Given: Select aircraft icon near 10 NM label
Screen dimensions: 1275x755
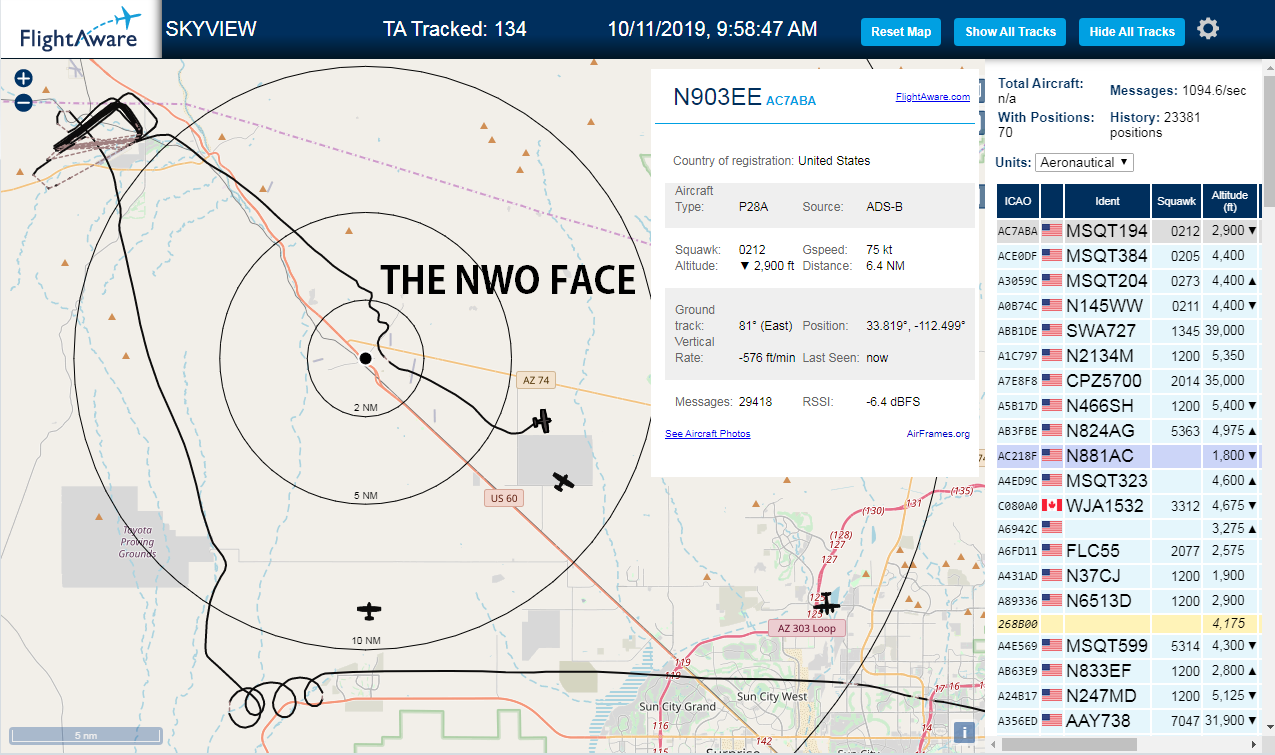Looking at the screenshot, I should [370, 610].
